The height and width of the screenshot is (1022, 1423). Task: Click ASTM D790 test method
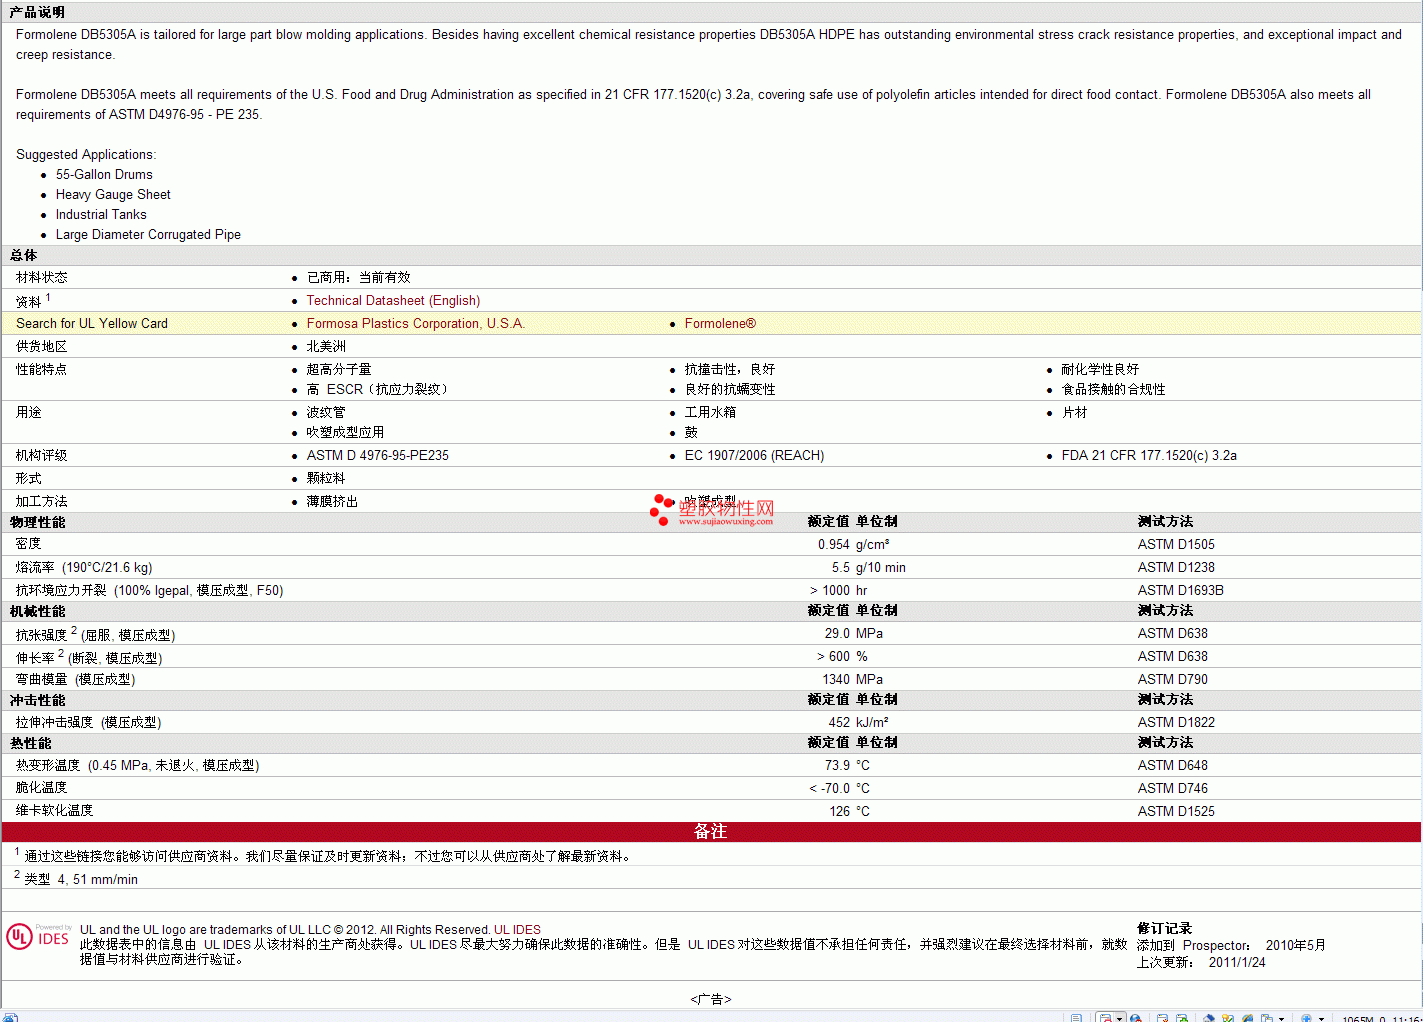click(x=1173, y=680)
